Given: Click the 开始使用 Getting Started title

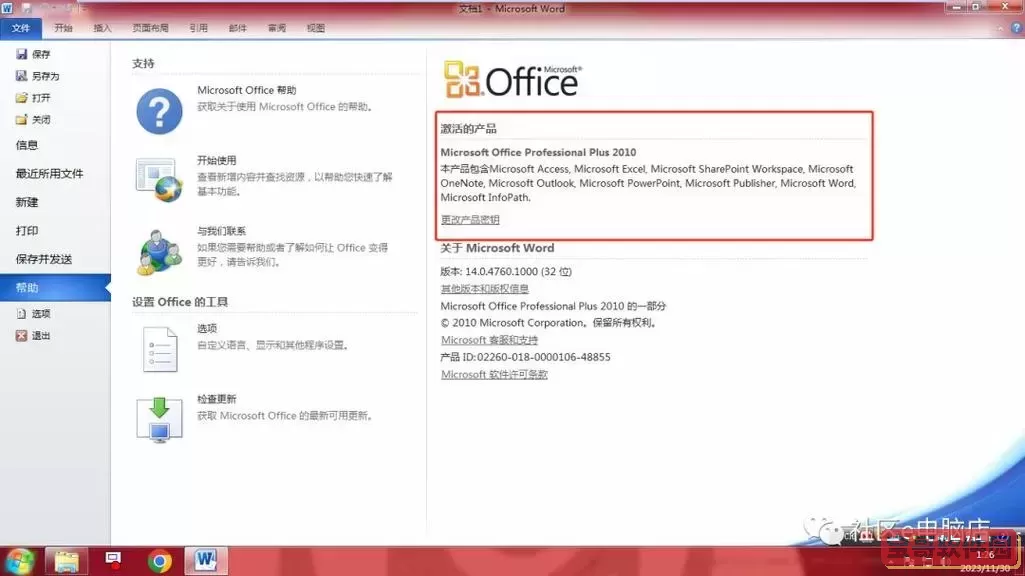Looking at the screenshot, I should 216,160.
